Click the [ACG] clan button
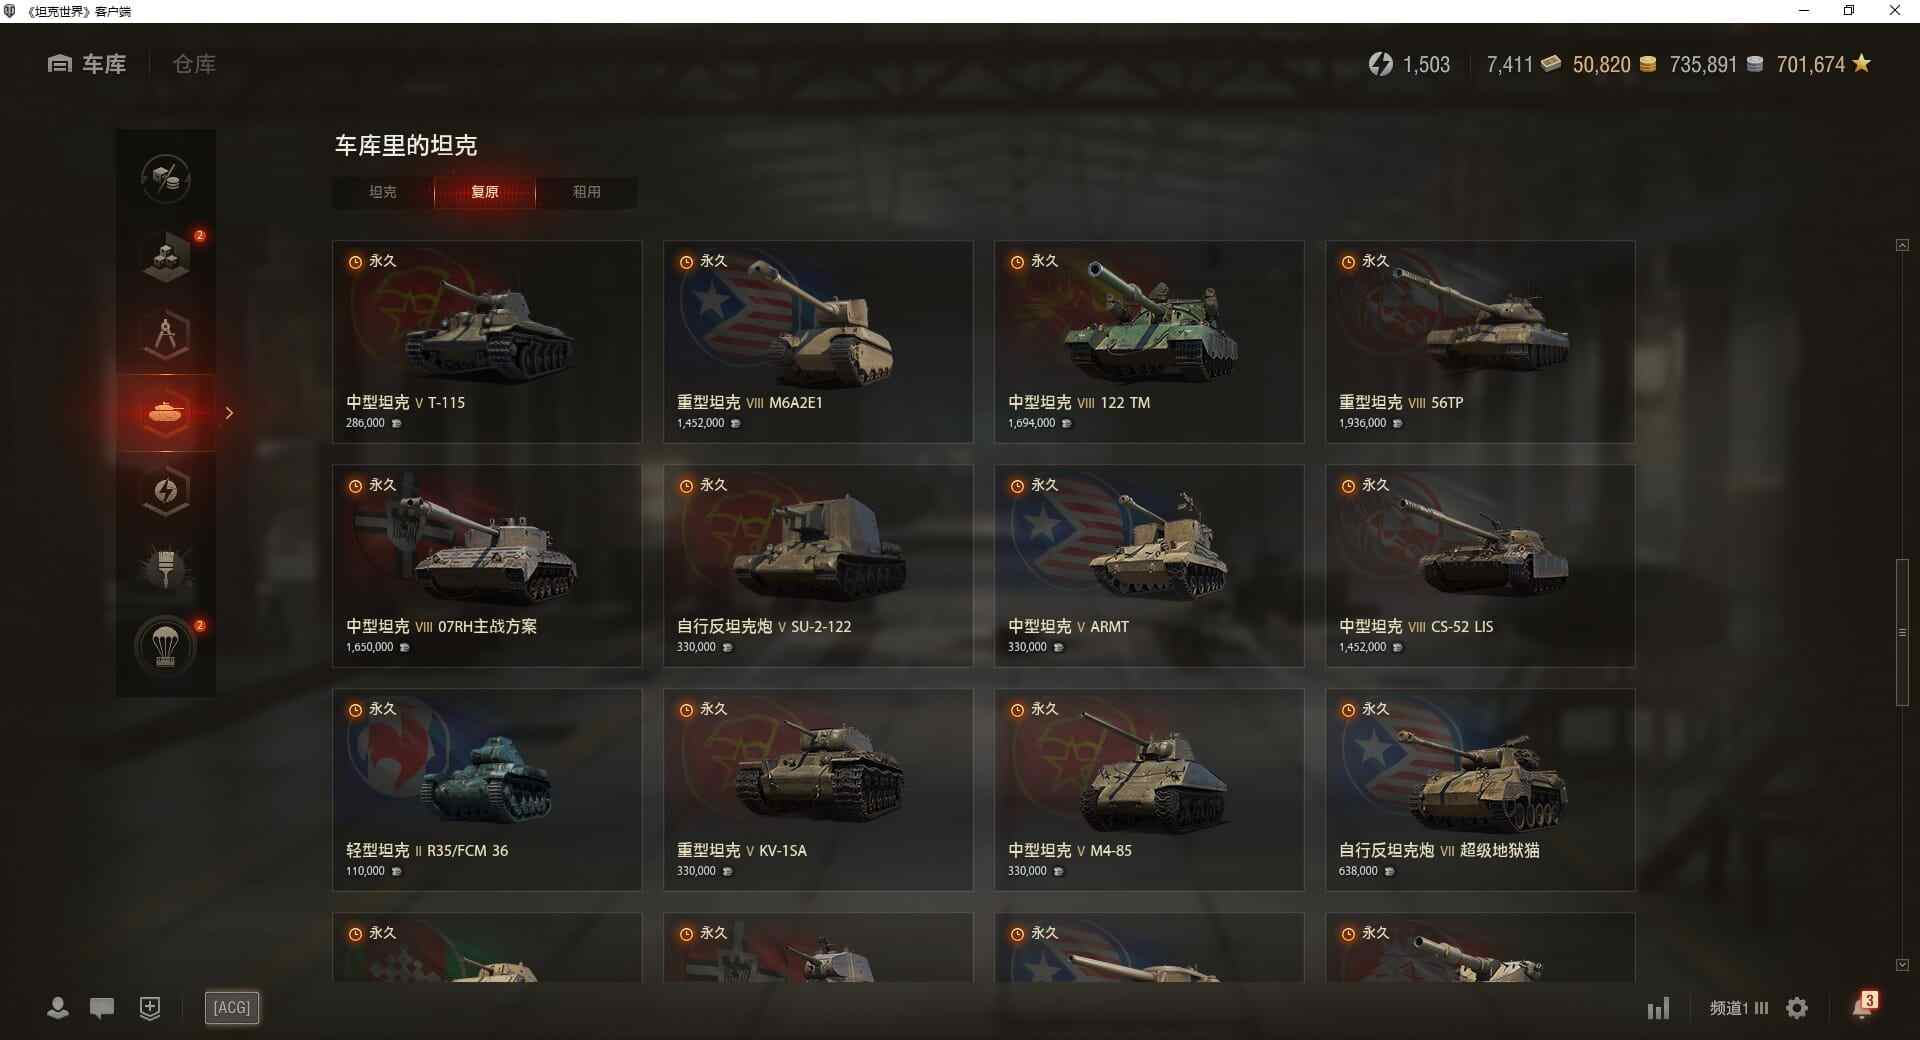 (232, 1008)
